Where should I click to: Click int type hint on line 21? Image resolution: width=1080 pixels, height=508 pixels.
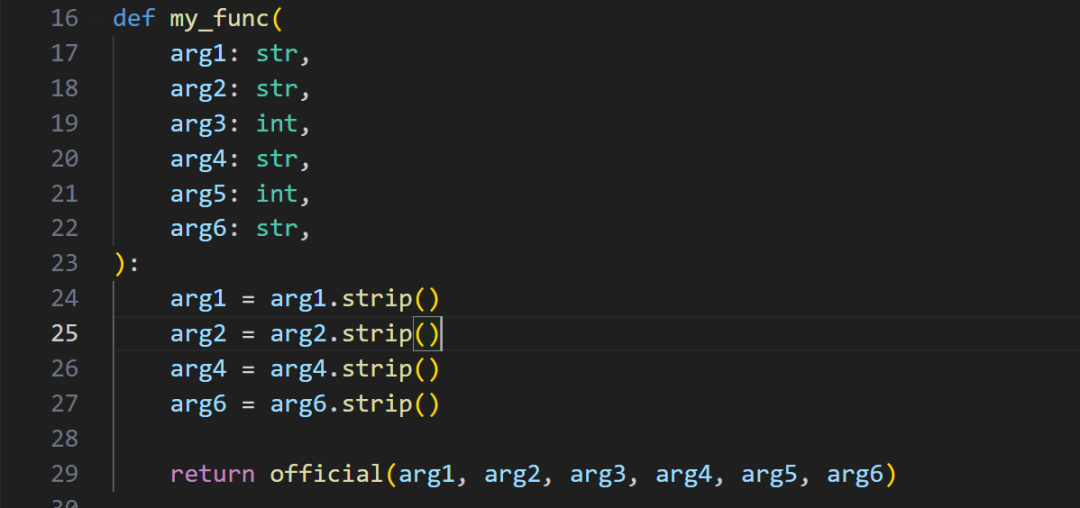278,194
